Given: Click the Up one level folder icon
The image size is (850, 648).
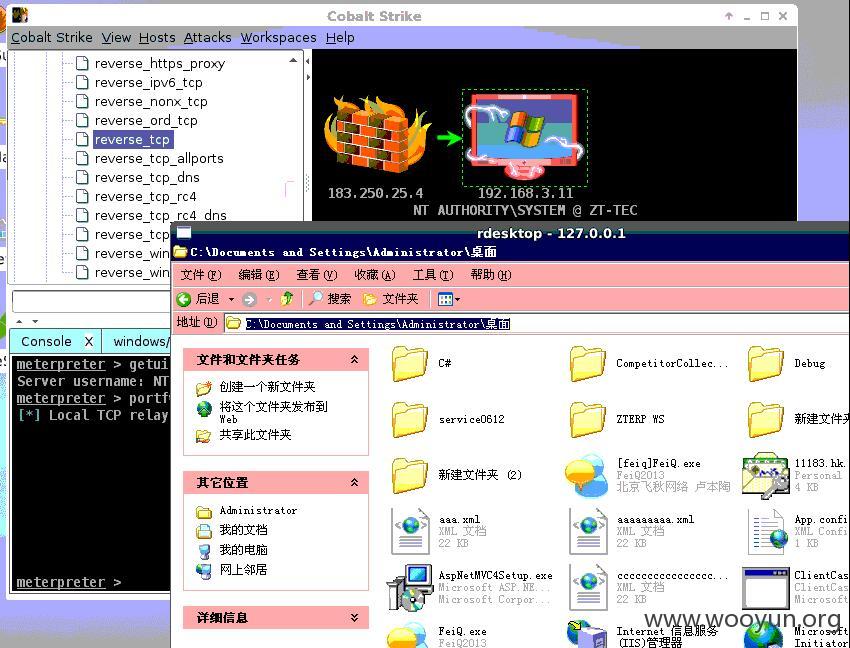Looking at the screenshot, I should click(x=287, y=298).
